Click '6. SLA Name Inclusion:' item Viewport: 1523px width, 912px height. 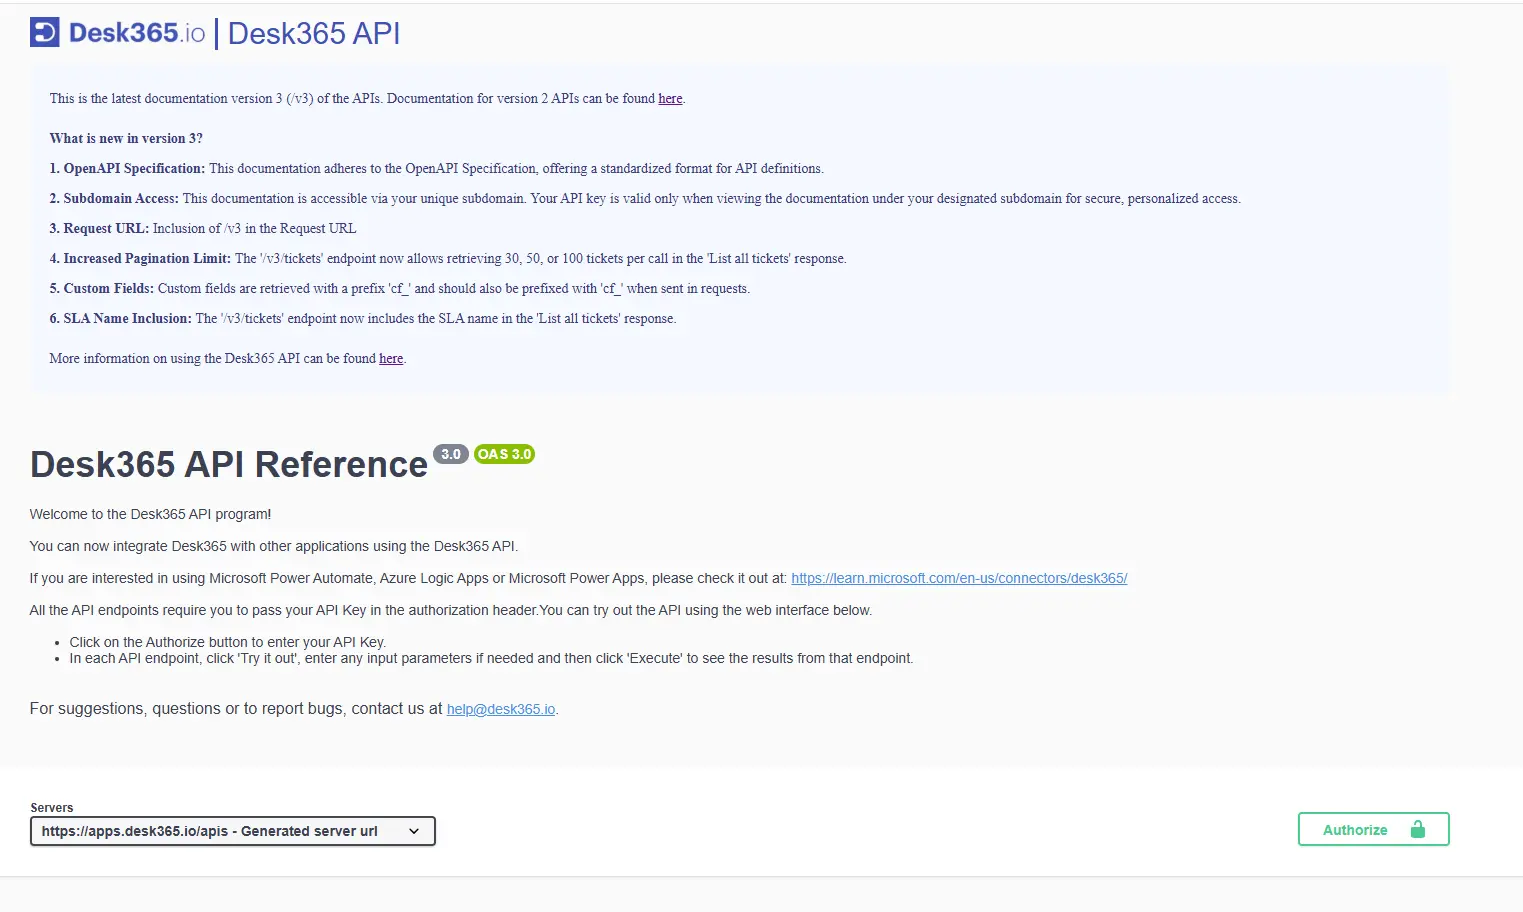coord(120,318)
